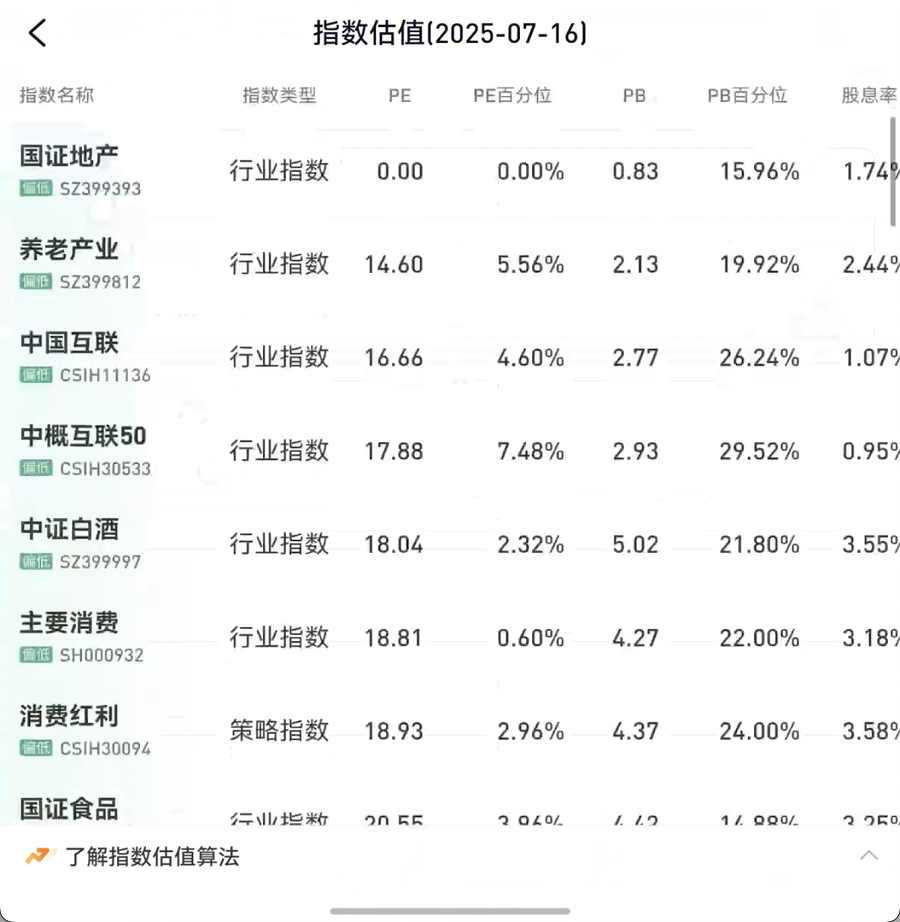Expand the bottom panel with up chevron

869,856
